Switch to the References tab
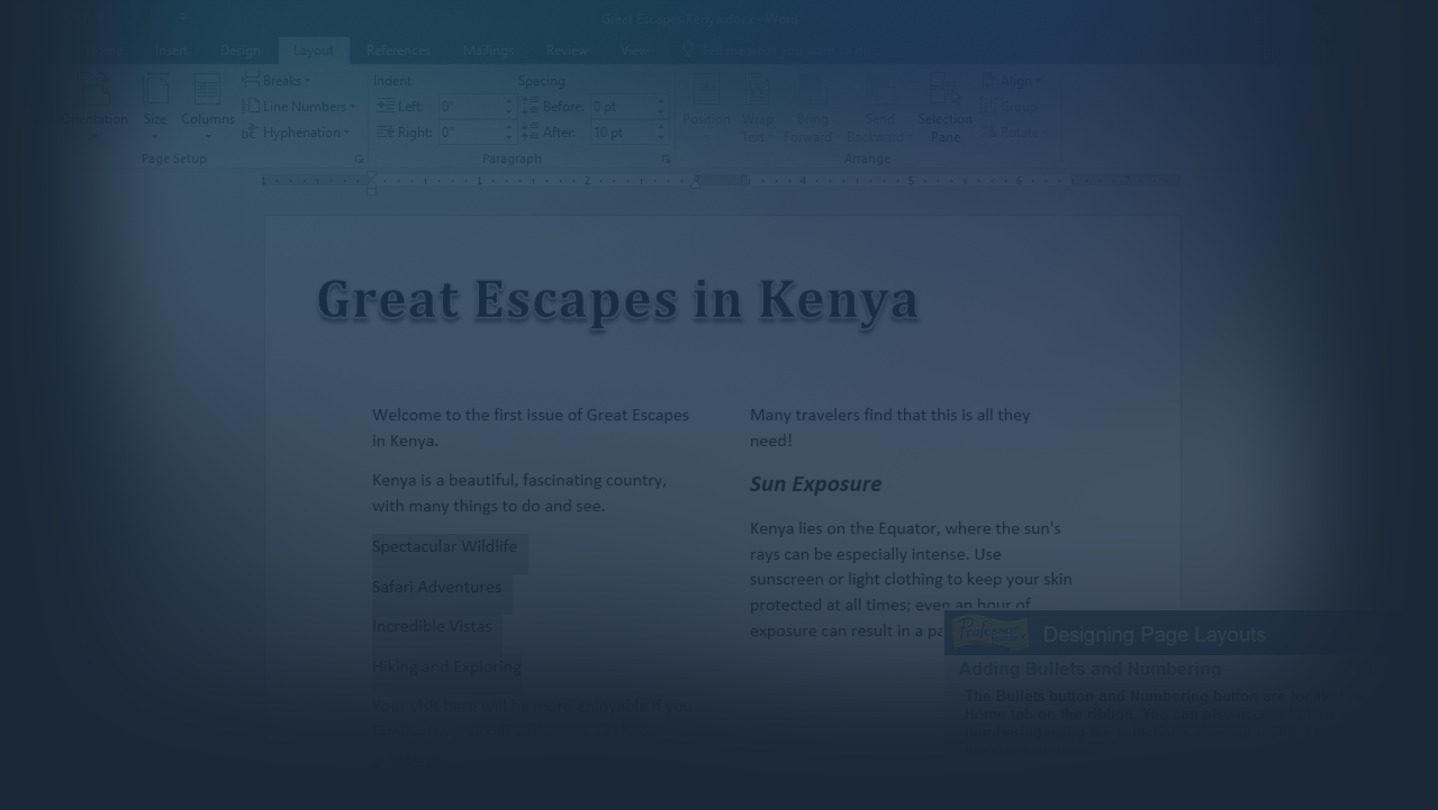This screenshot has width=1438, height=810. pos(398,50)
